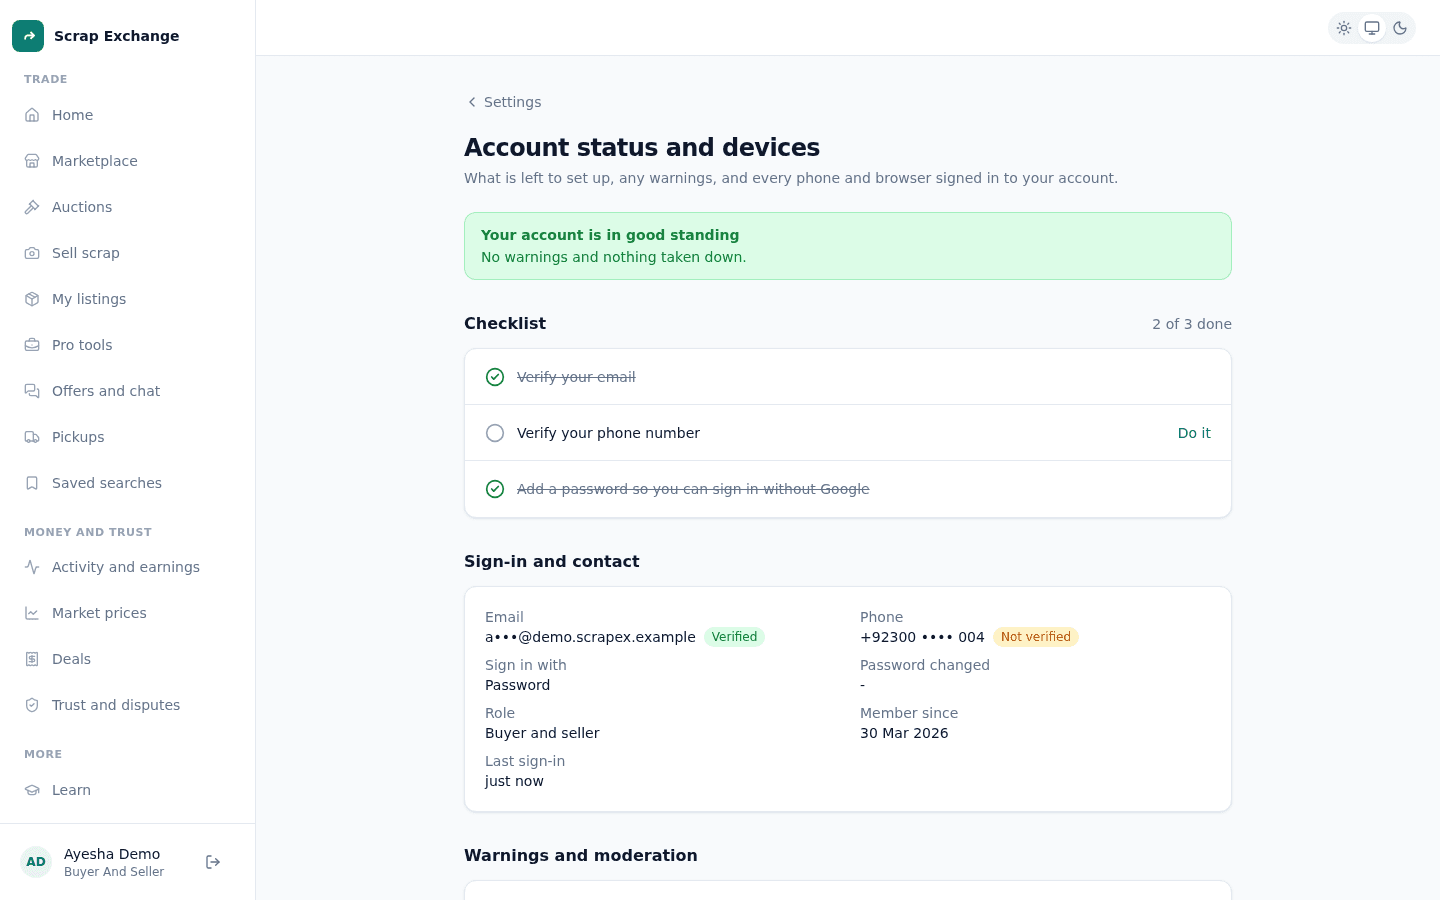Click the Scrap Exchange brand name
1440x900 pixels.
pyautogui.click(x=117, y=36)
